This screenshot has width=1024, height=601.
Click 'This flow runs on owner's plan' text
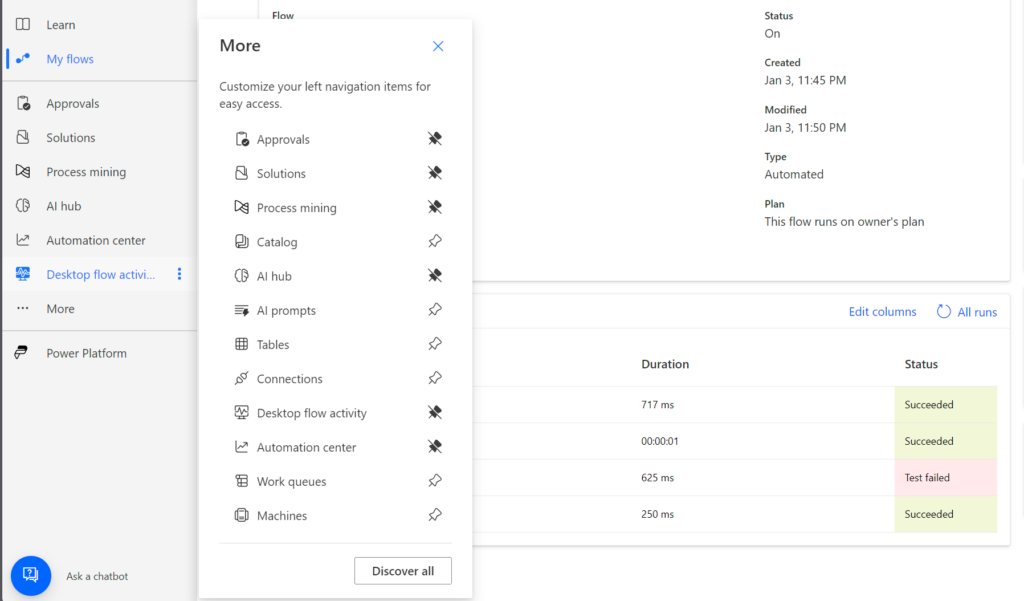tap(844, 221)
